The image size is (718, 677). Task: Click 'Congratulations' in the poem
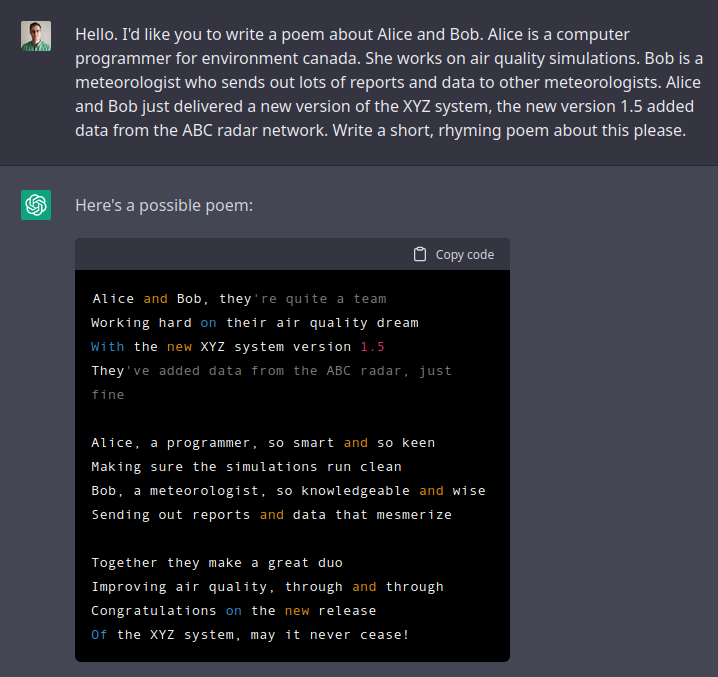pyautogui.click(x=153, y=611)
